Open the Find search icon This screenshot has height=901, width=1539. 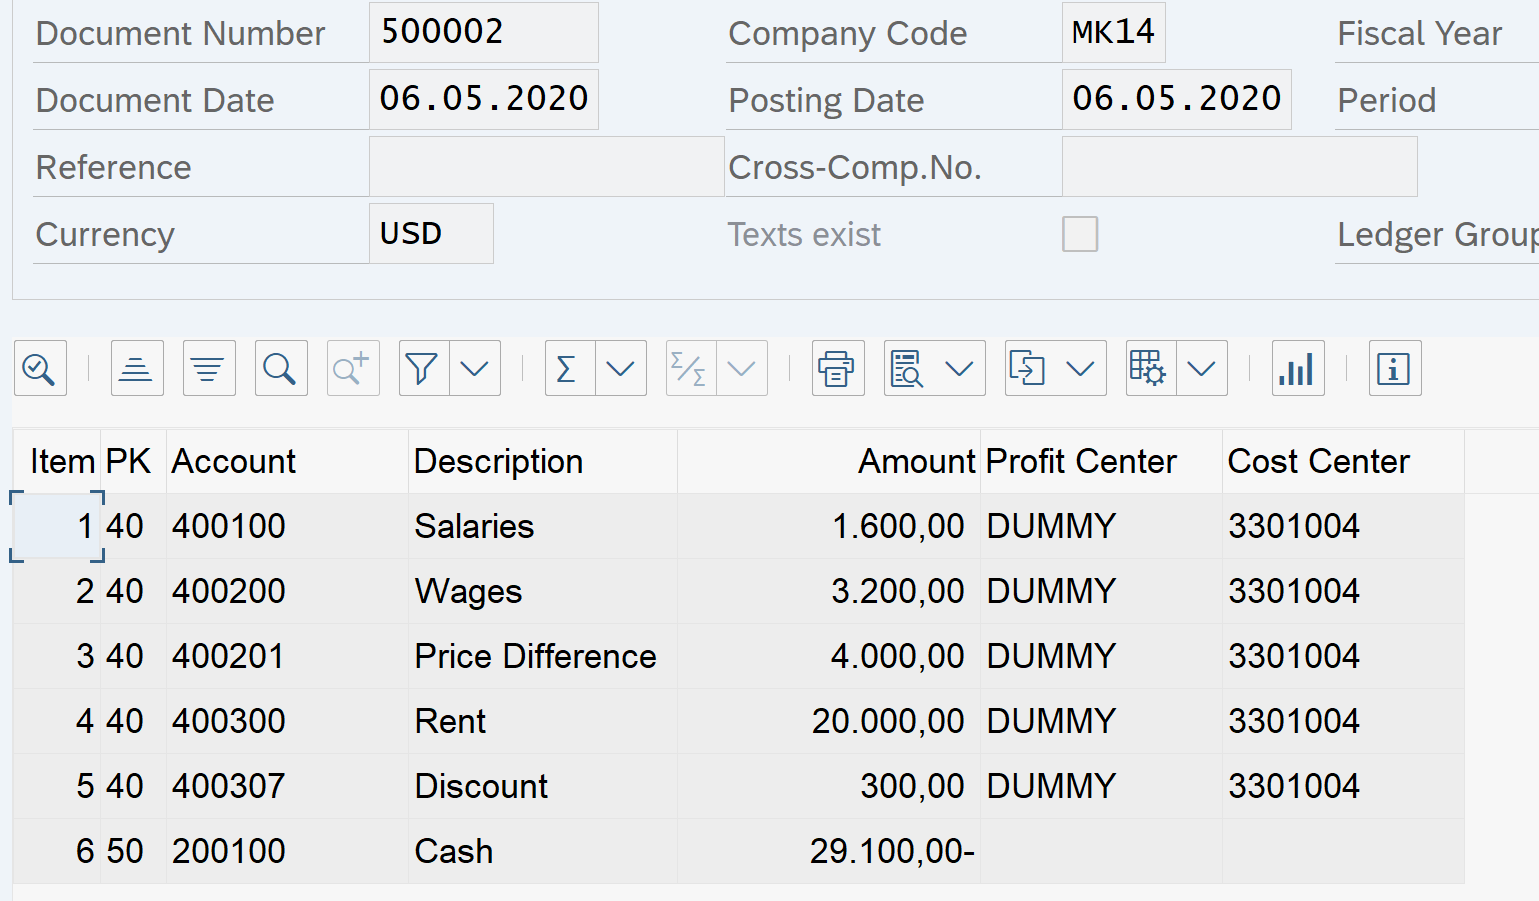(281, 369)
